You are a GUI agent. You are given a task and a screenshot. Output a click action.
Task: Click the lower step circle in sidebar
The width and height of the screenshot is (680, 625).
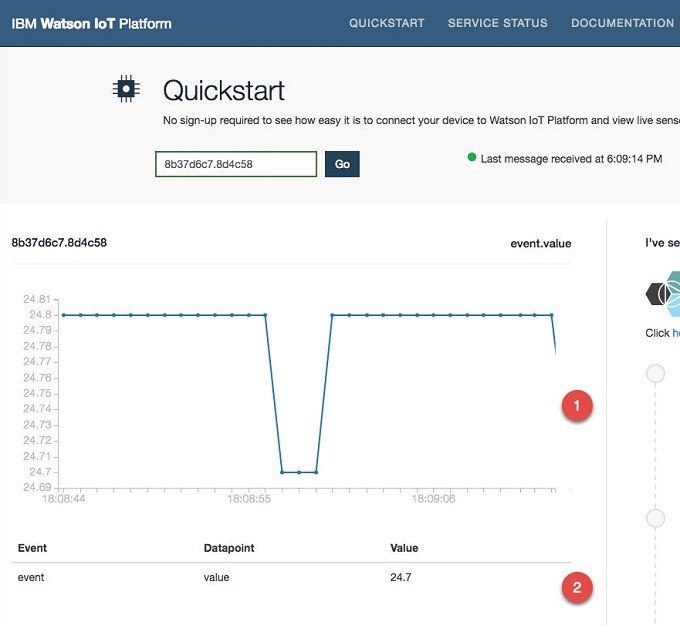pos(655,518)
